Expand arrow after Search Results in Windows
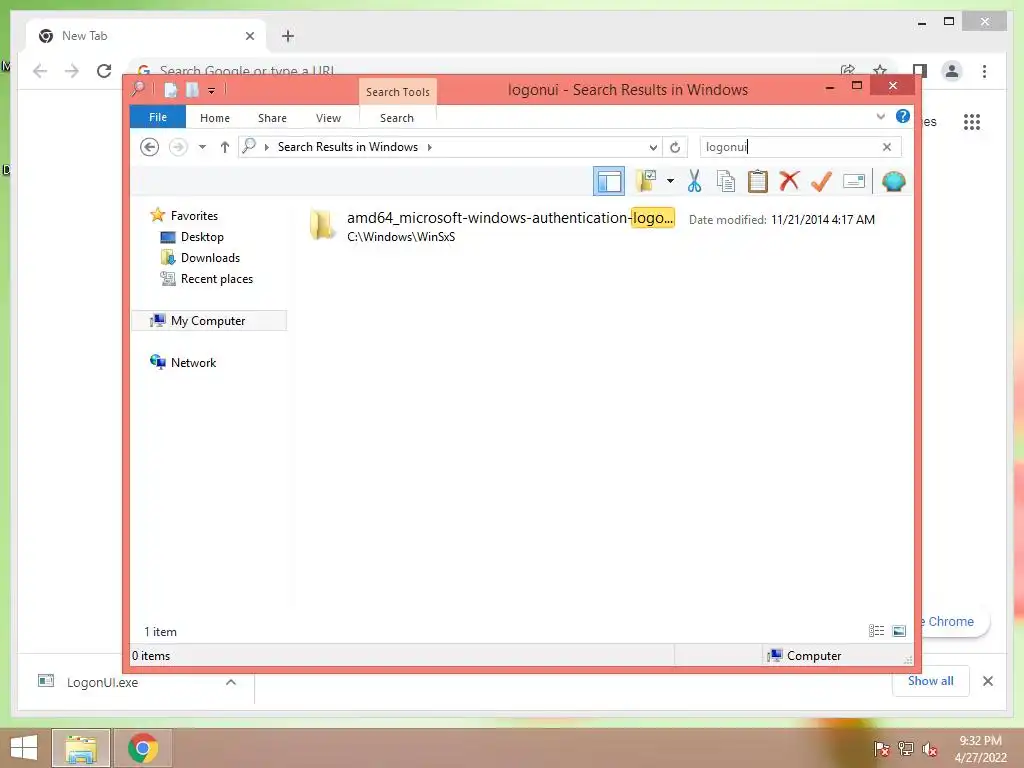Screen dimensions: 1024x768 pyautogui.click(x=430, y=148)
